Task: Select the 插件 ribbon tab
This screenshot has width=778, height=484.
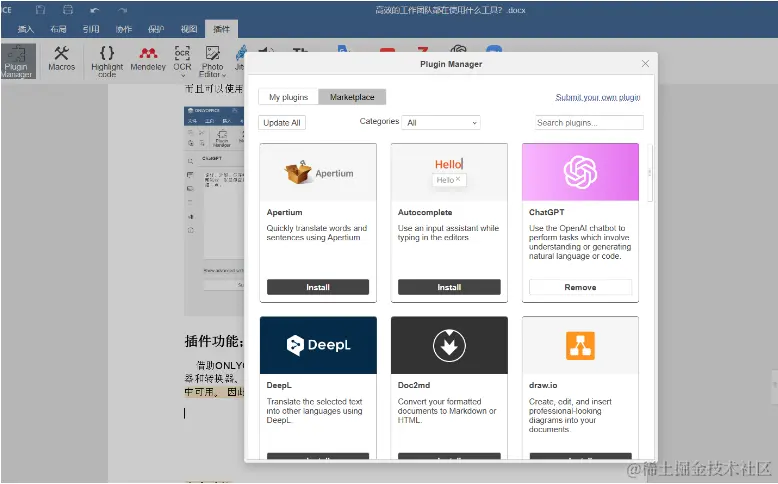Action: point(221,29)
